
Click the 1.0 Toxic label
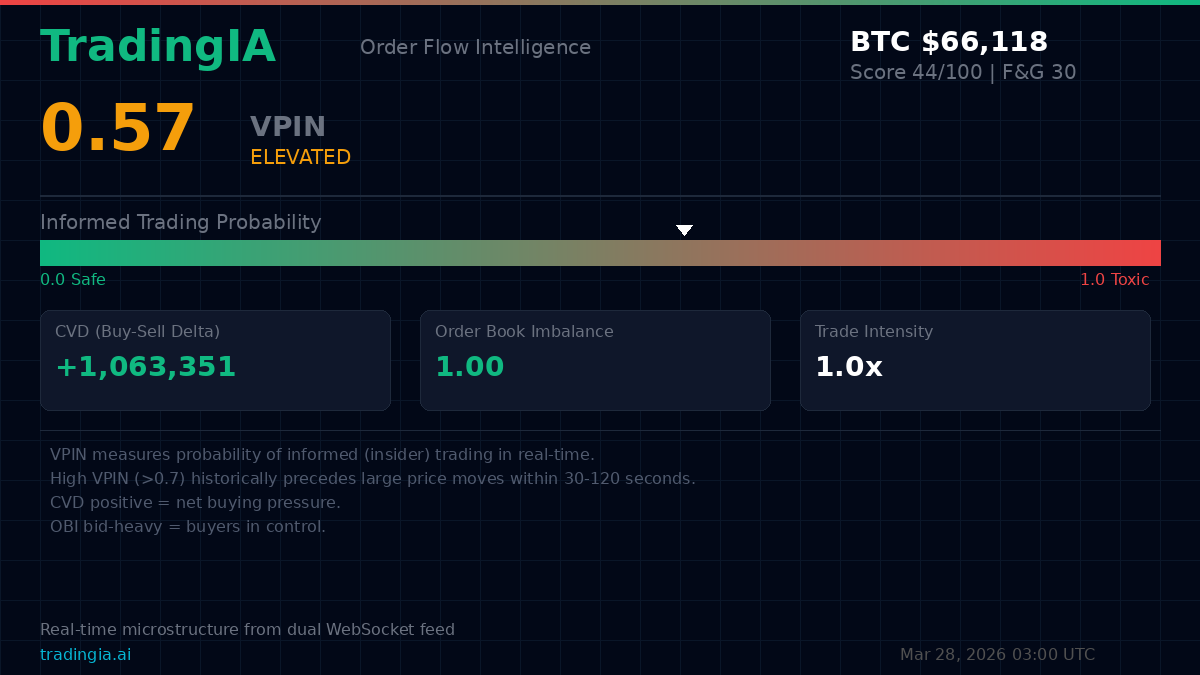1114,280
